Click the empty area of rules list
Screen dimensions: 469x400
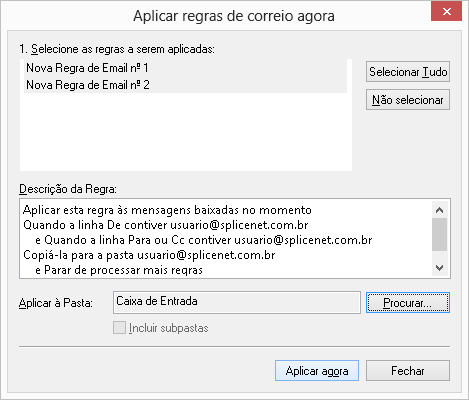point(185,132)
